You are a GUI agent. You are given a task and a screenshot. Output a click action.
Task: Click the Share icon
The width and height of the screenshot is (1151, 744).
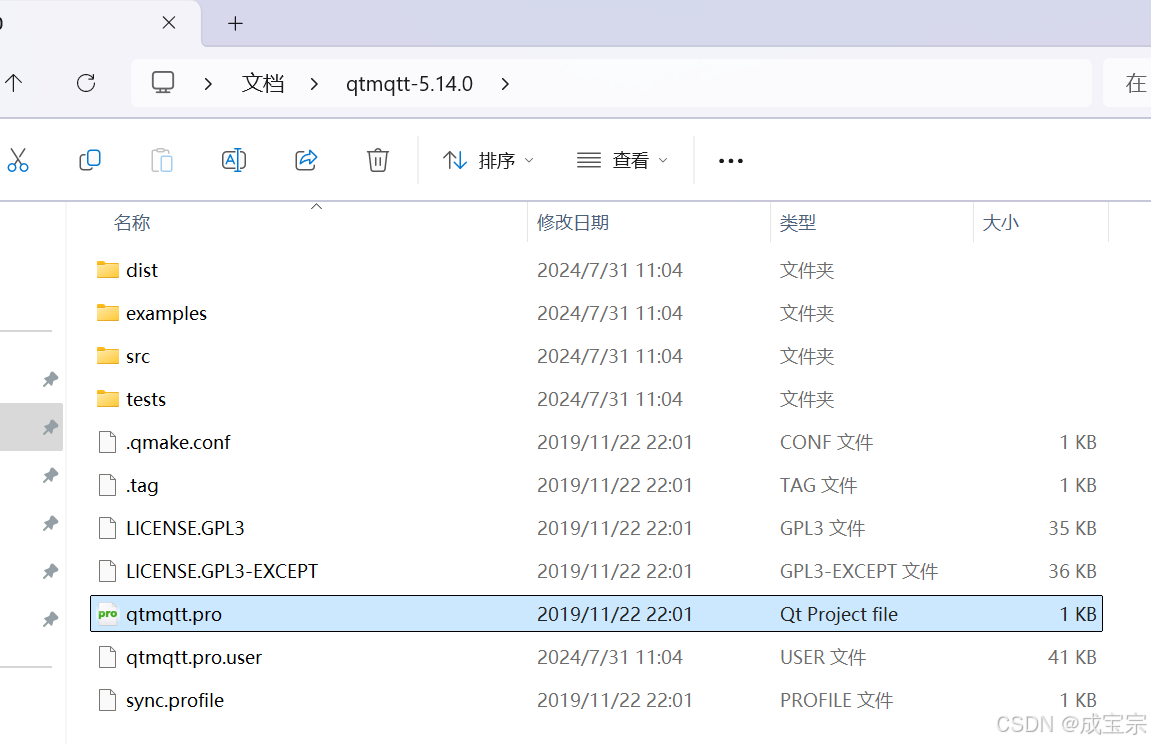click(305, 160)
